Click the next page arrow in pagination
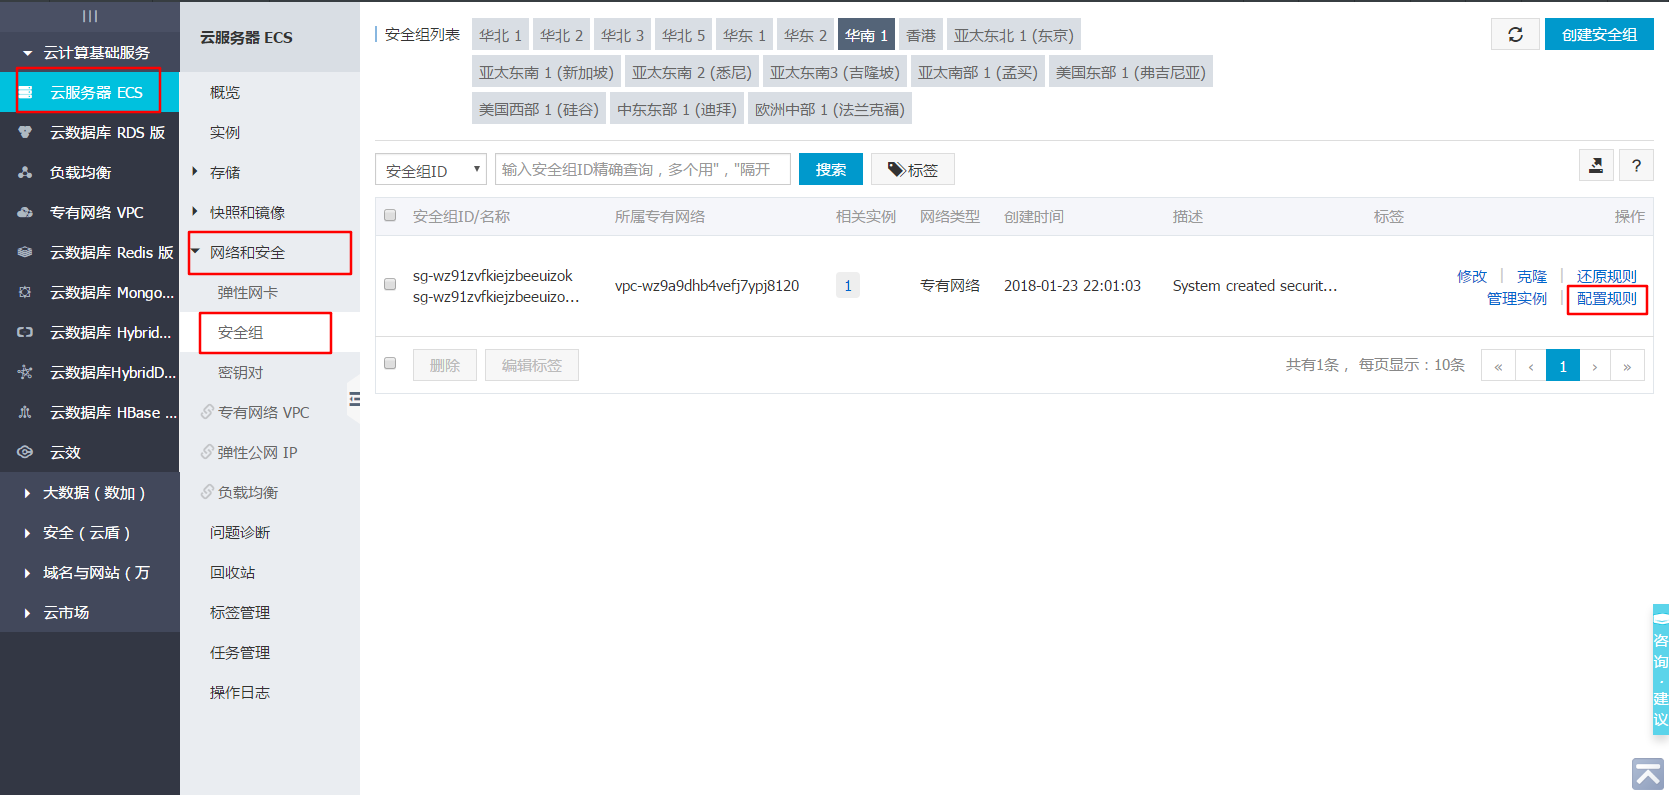Image resolution: width=1669 pixels, height=795 pixels. pos(1595,366)
